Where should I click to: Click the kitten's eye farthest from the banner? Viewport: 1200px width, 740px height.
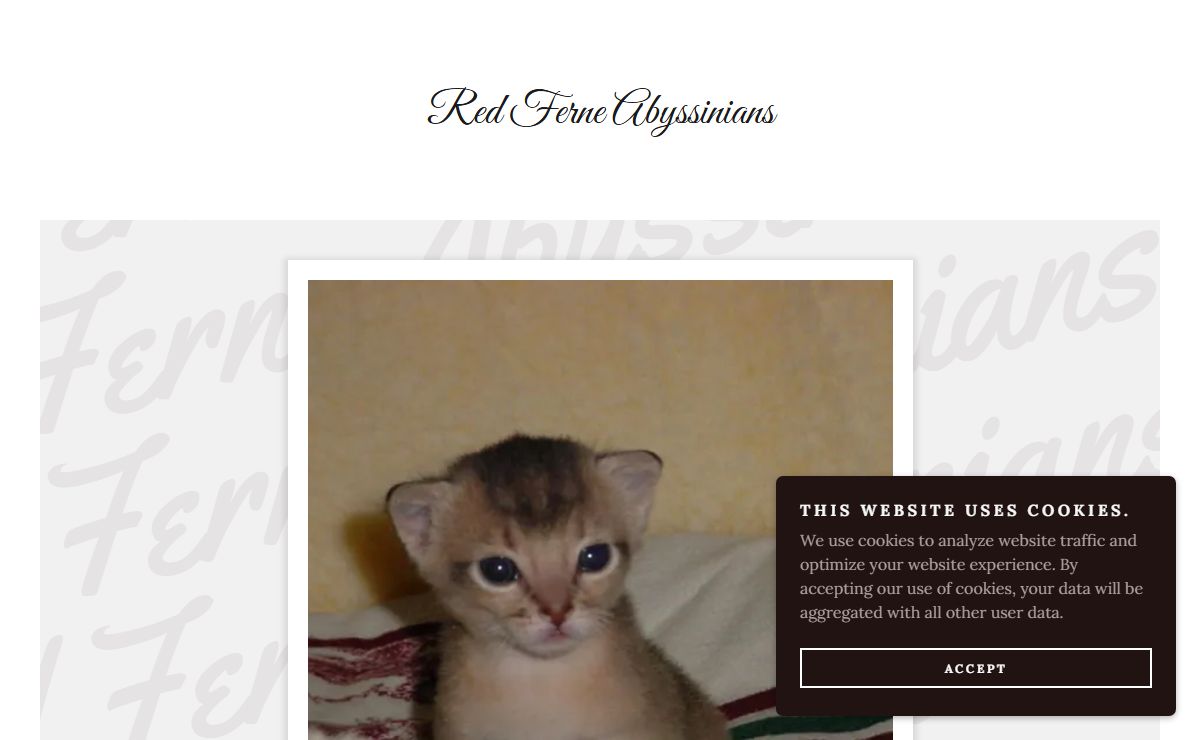(x=497, y=571)
